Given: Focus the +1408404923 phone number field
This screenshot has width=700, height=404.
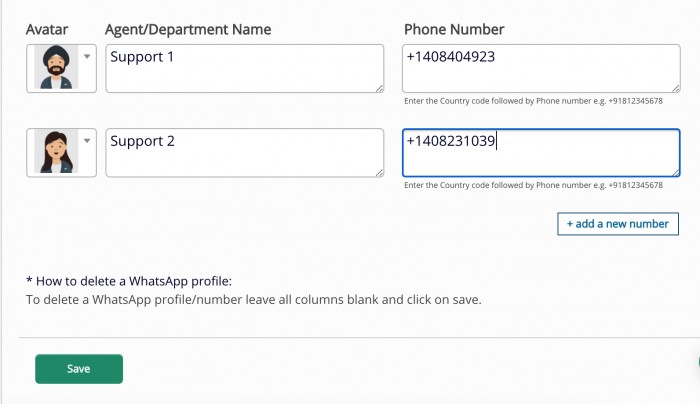Looking at the screenshot, I should point(541,68).
